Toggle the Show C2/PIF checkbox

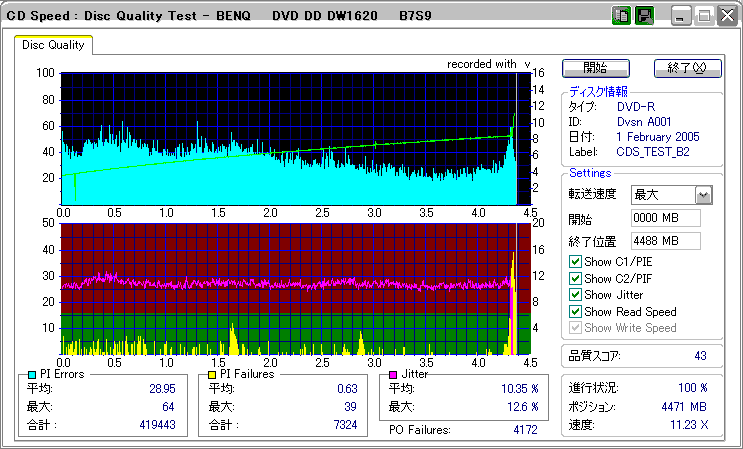575,279
